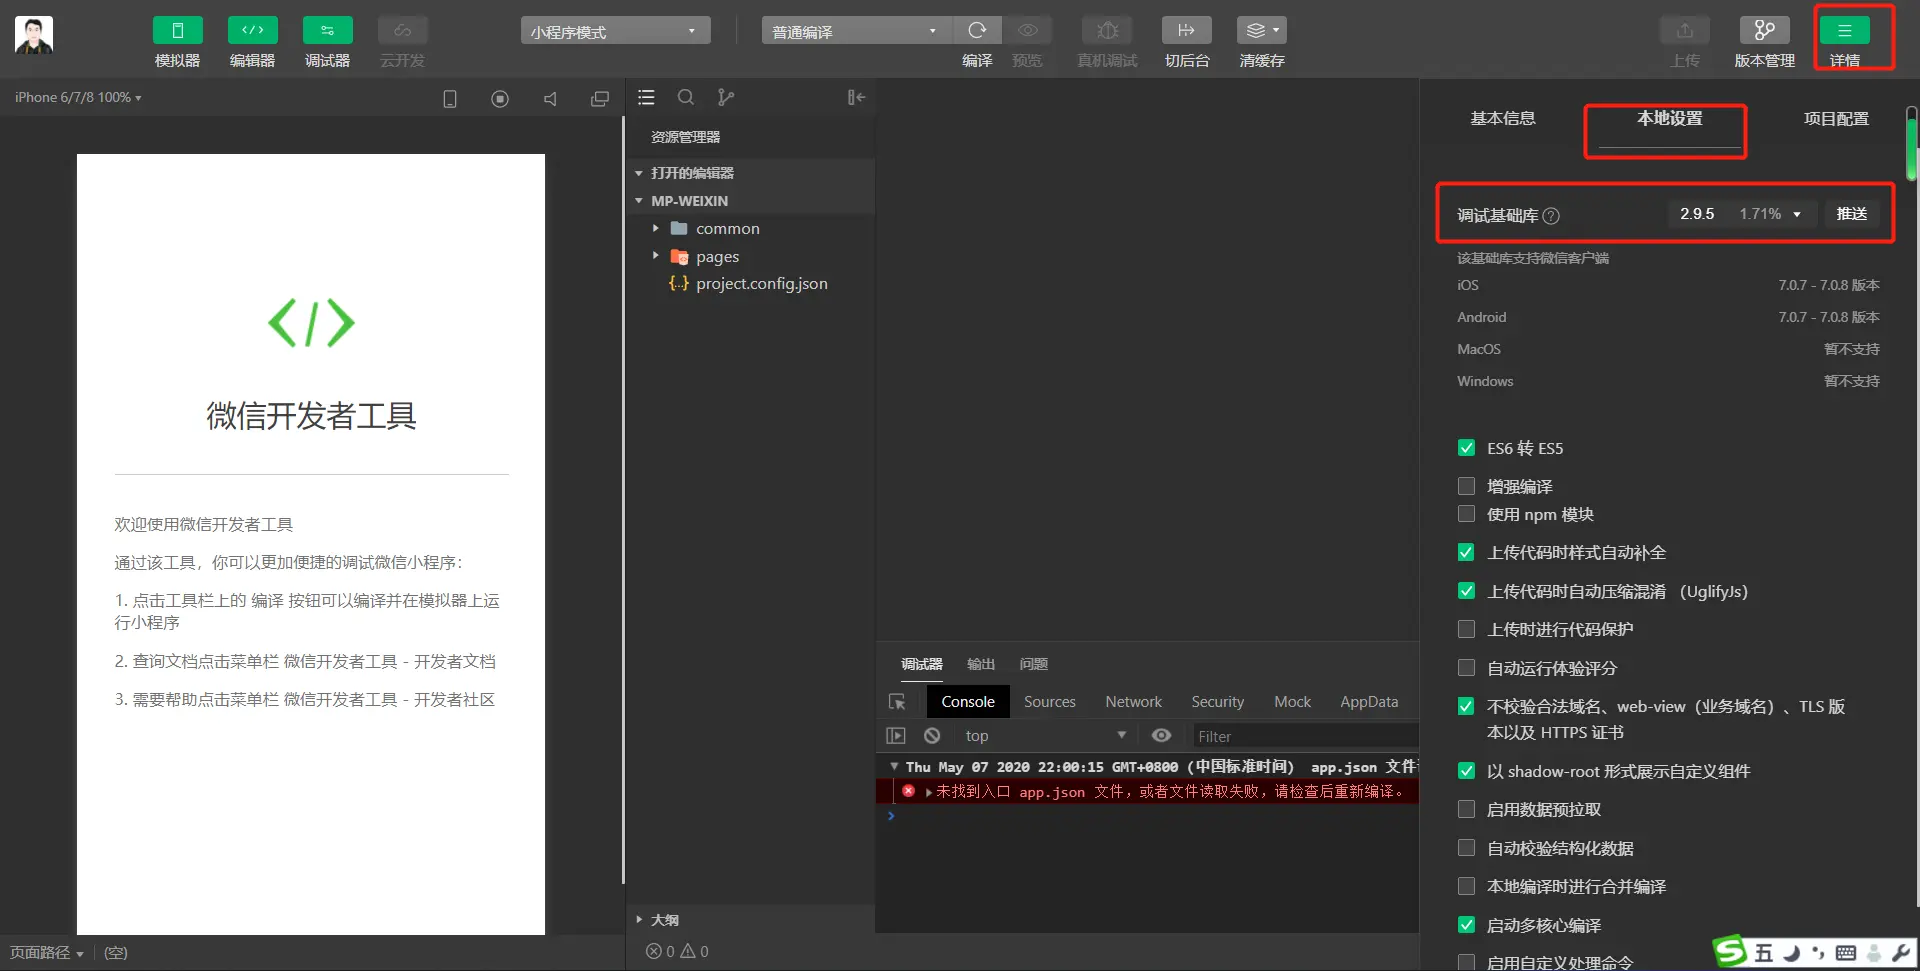
Task: Click the 编译 compile refresh icon
Action: point(977,31)
